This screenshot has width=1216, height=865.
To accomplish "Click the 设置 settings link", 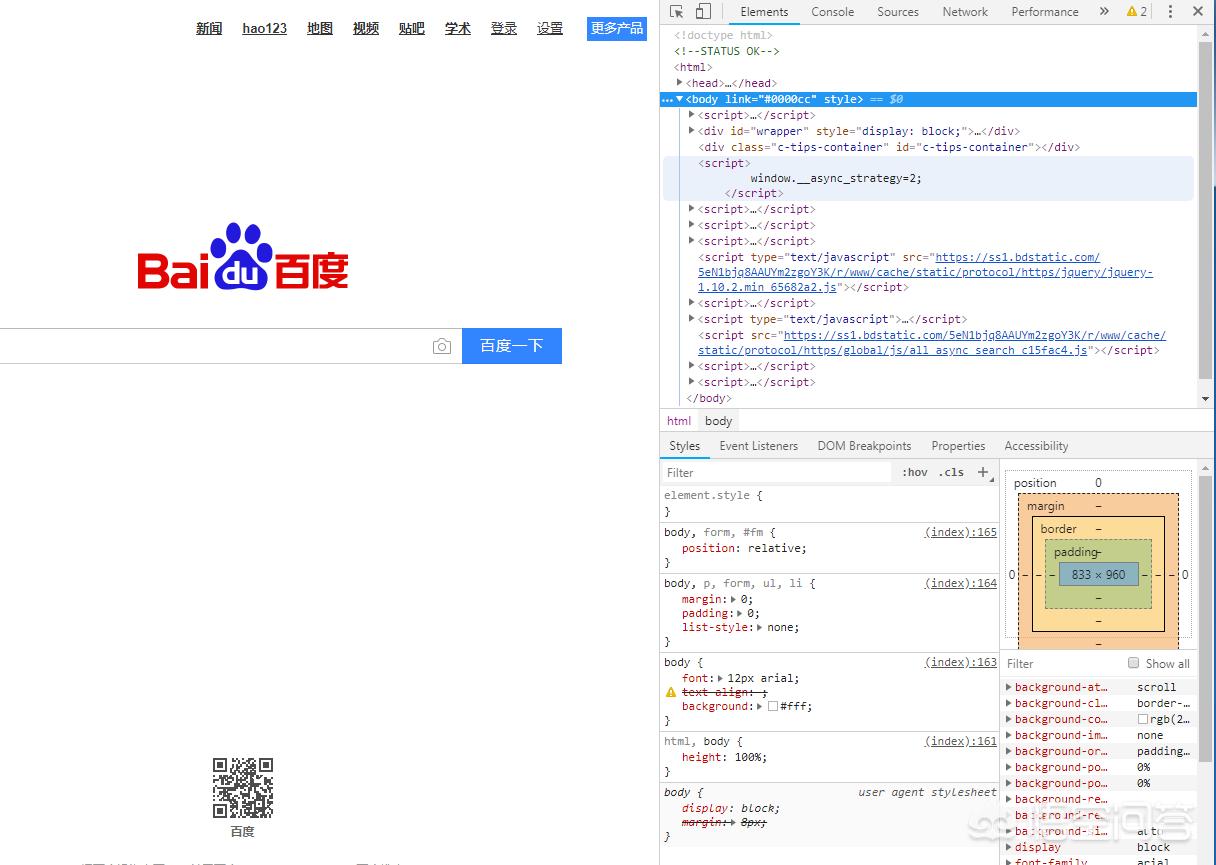I will (x=550, y=28).
